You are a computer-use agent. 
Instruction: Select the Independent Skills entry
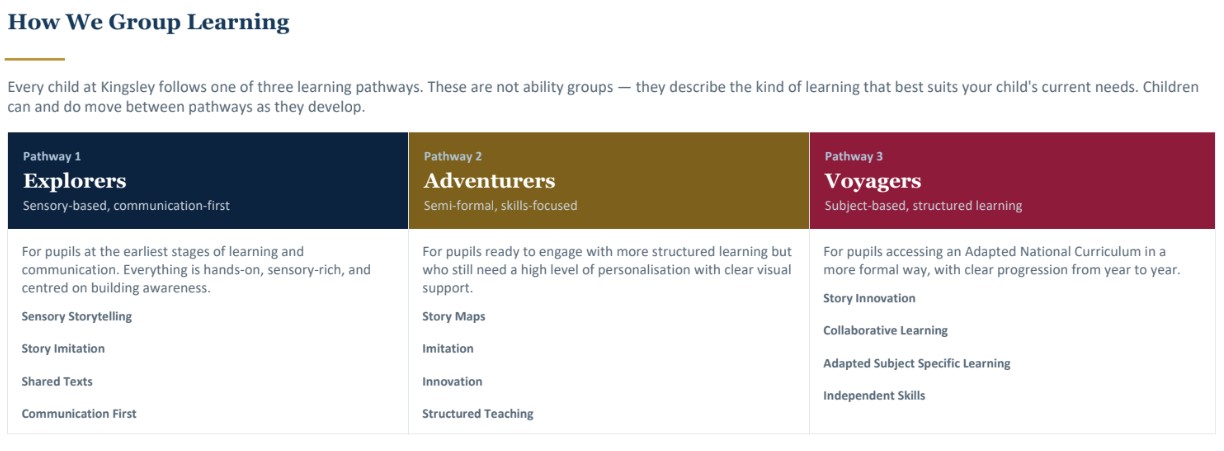874,396
